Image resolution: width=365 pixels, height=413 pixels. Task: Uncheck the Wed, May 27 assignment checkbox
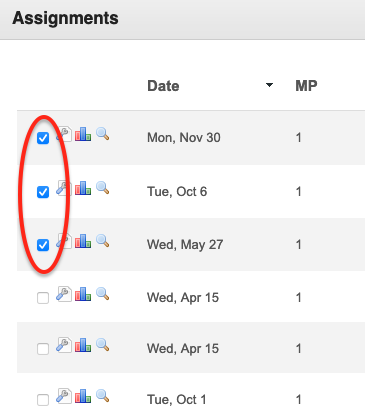pyautogui.click(x=43, y=245)
